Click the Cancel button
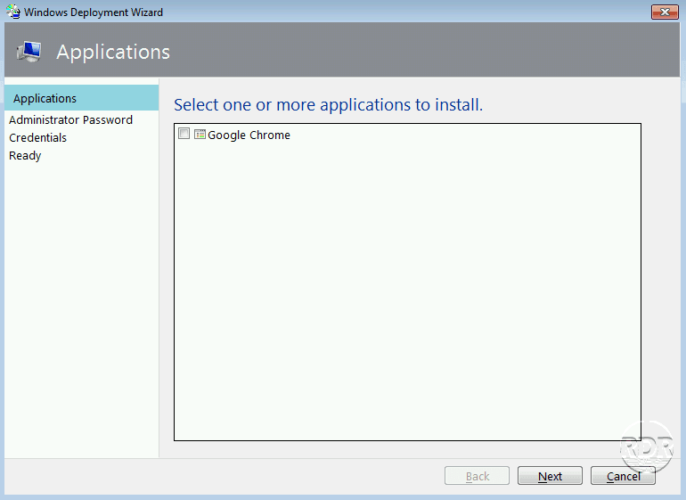The width and height of the screenshot is (686, 500). click(x=623, y=476)
